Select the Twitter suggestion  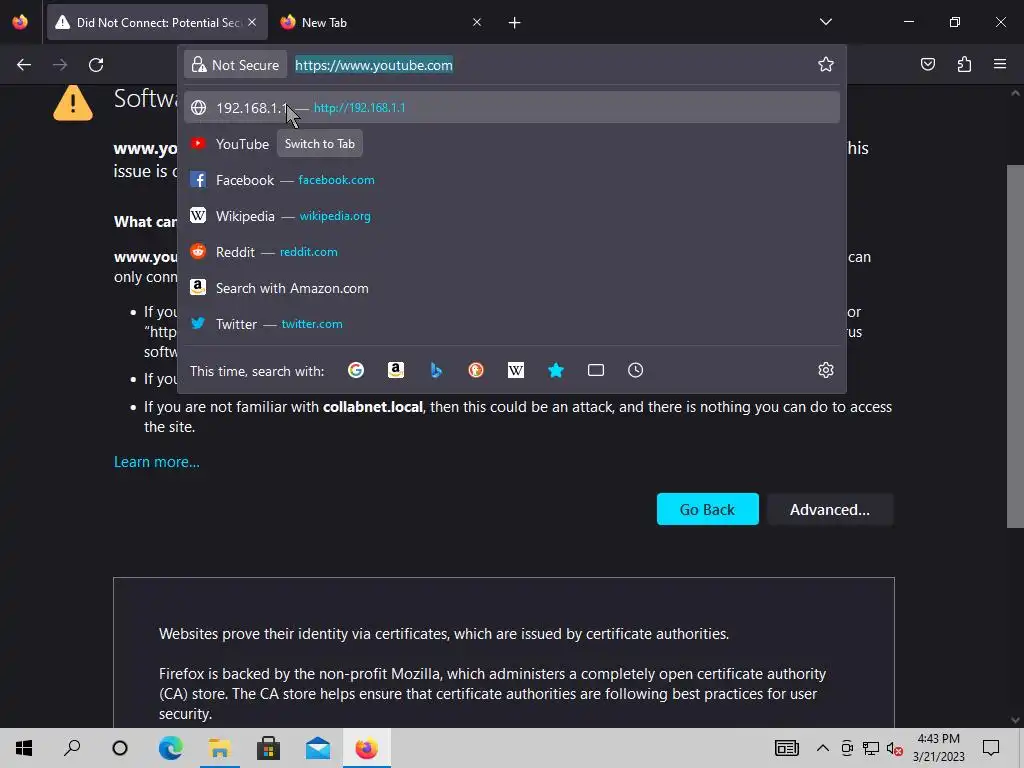[511, 324]
